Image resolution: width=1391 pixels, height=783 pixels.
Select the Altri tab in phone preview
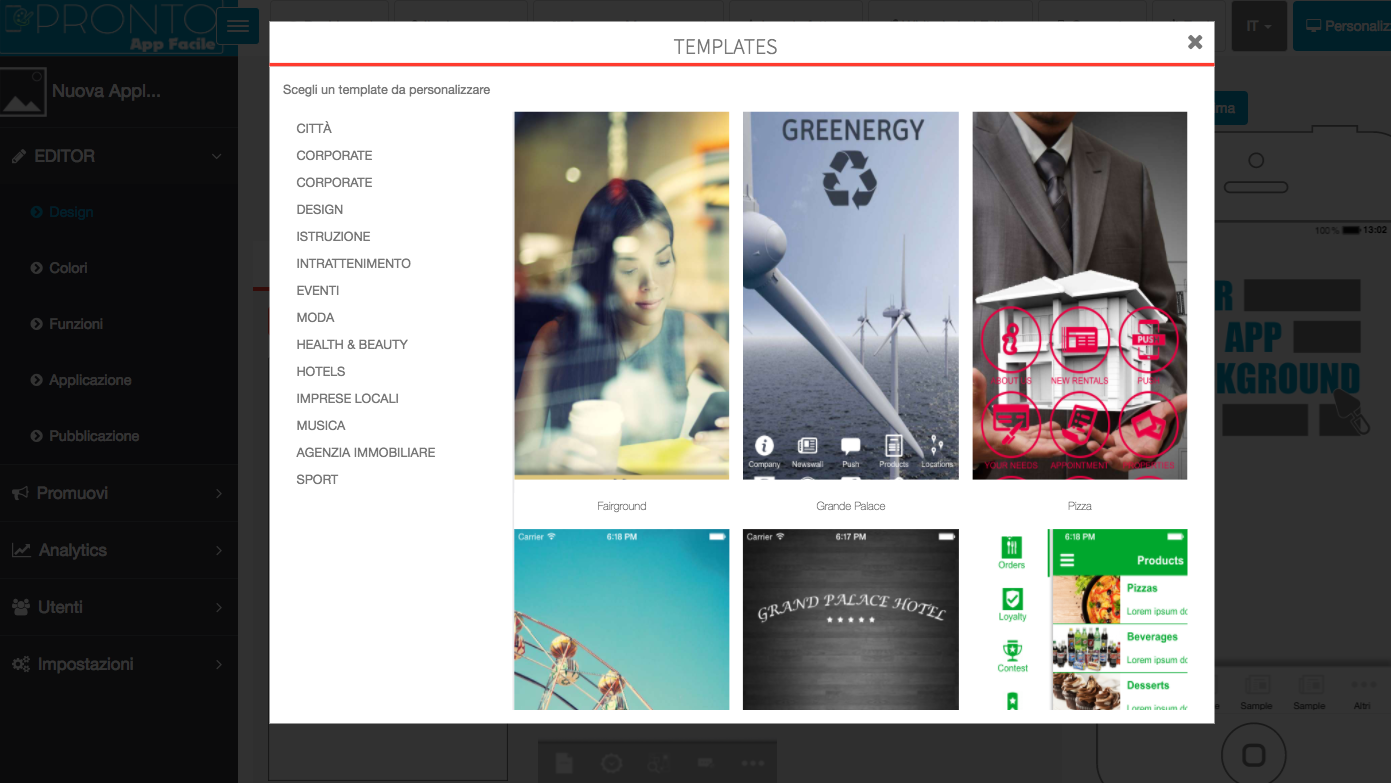pyautogui.click(x=1362, y=693)
